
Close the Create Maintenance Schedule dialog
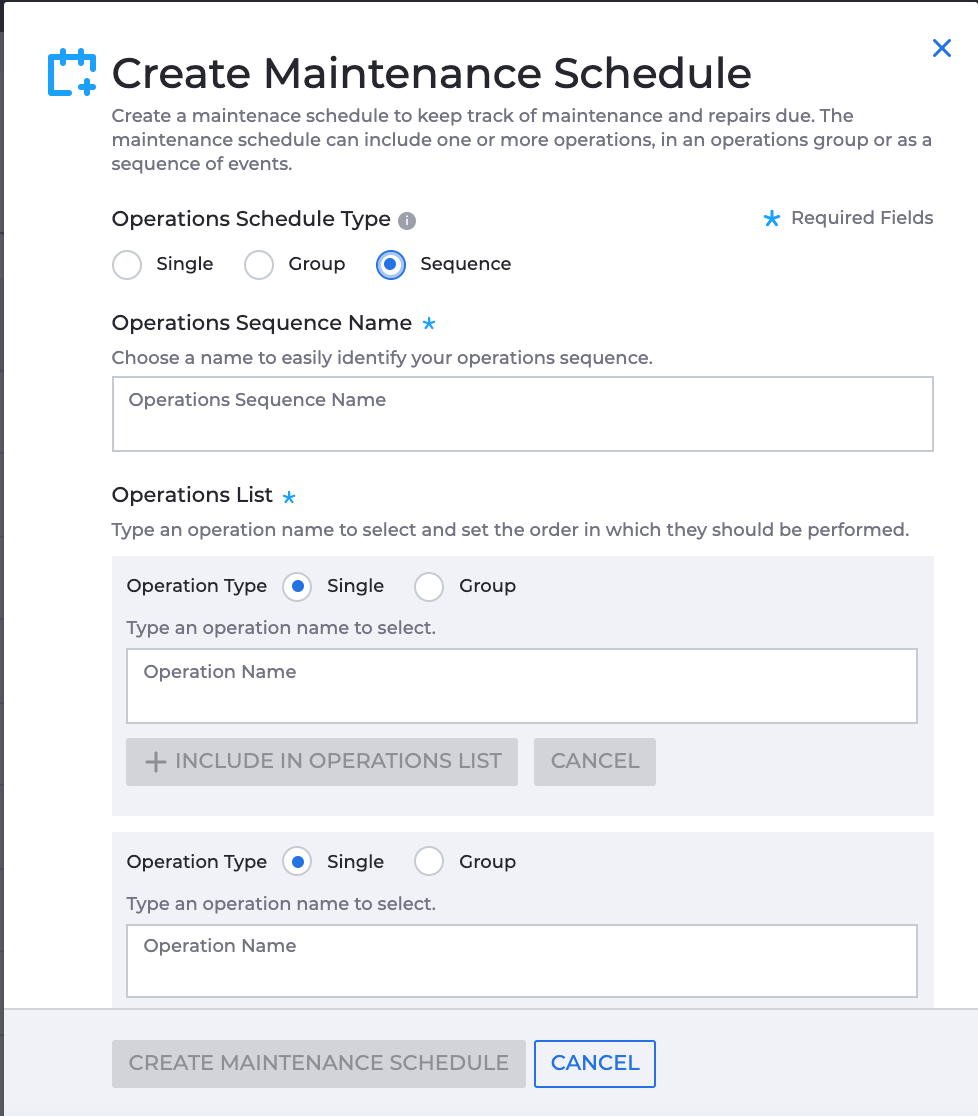[942, 48]
